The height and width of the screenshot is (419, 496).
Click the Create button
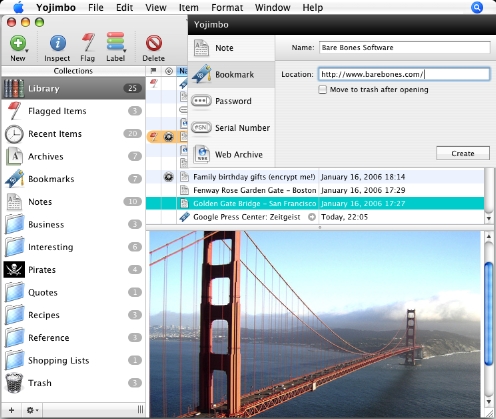tap(463, 153)
